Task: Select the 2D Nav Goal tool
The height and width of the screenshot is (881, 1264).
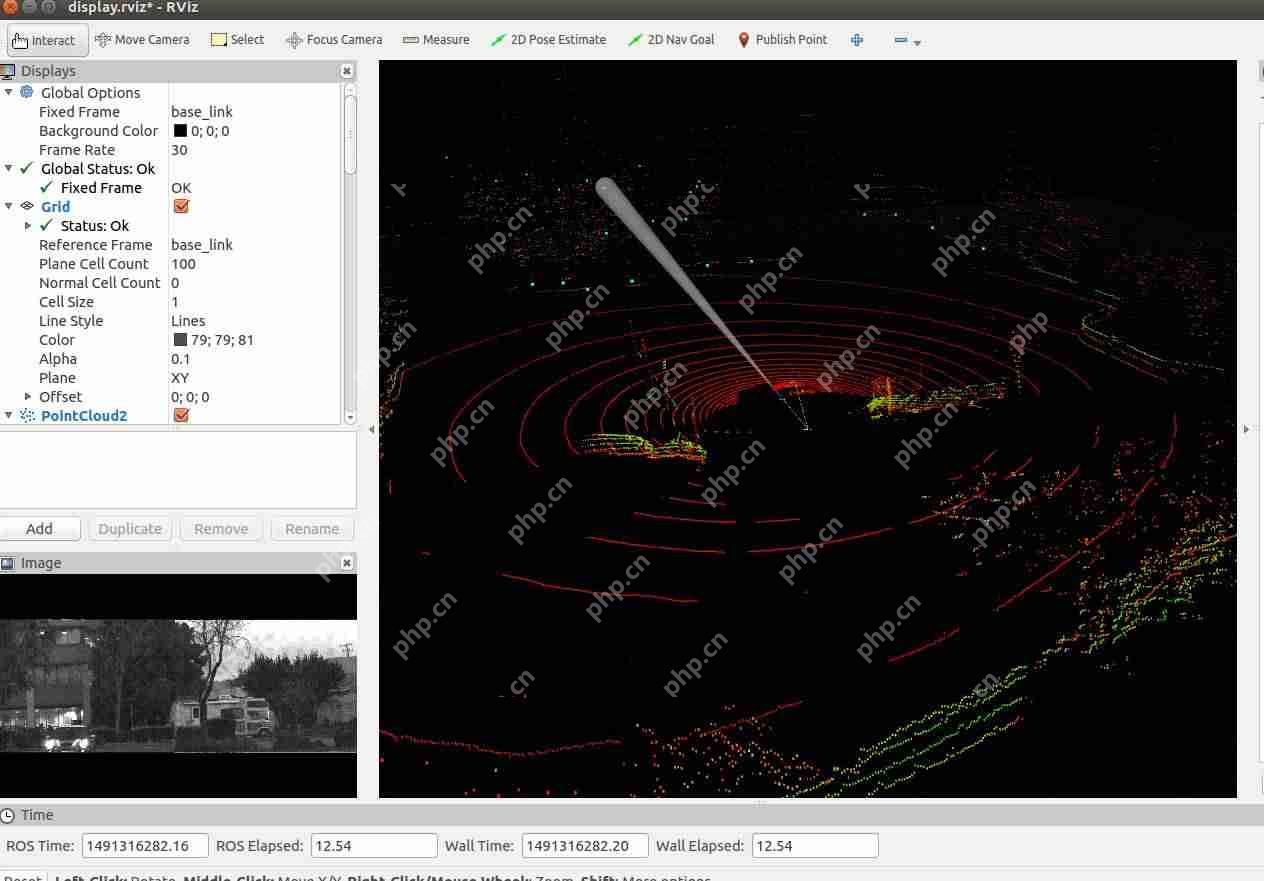Action: pos(671,40)
